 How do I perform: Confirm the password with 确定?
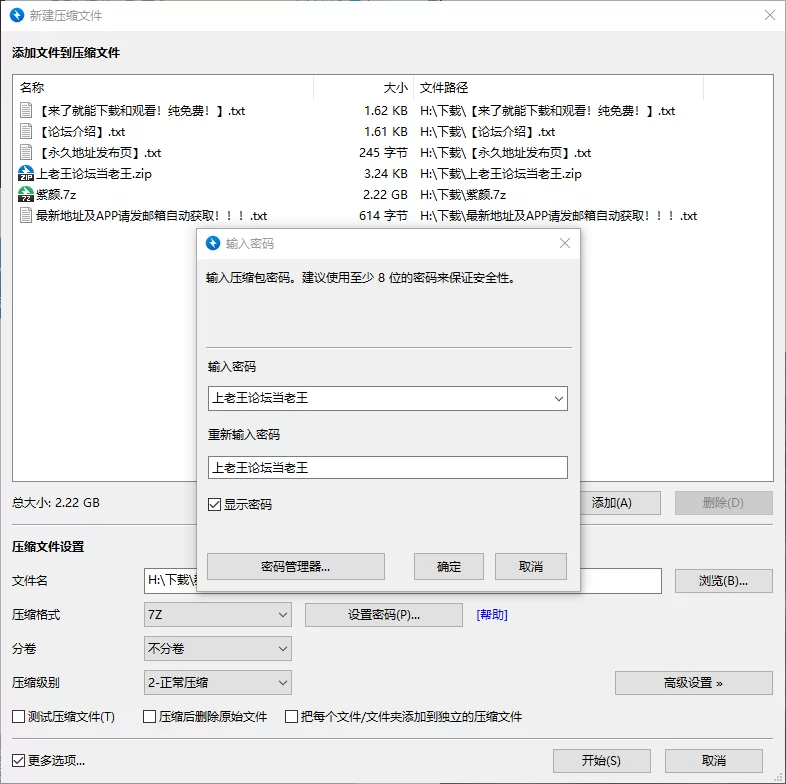tap(449, 566)
